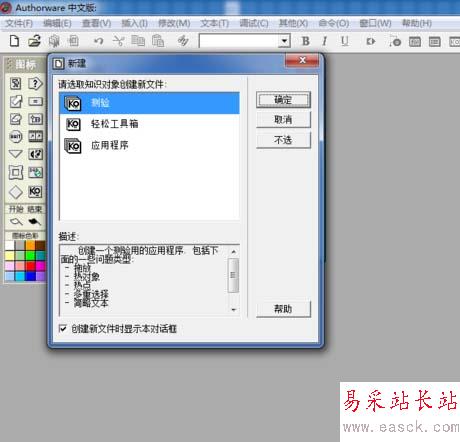Select the Decision diamond icon
This screenshot has width=460, height=442.
pos(15,192)
